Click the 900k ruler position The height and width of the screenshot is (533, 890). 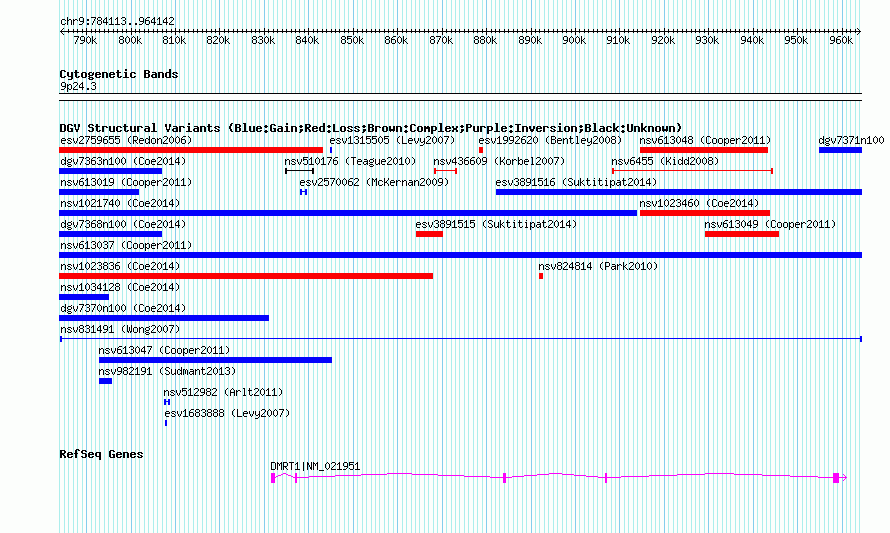[574, 40]
